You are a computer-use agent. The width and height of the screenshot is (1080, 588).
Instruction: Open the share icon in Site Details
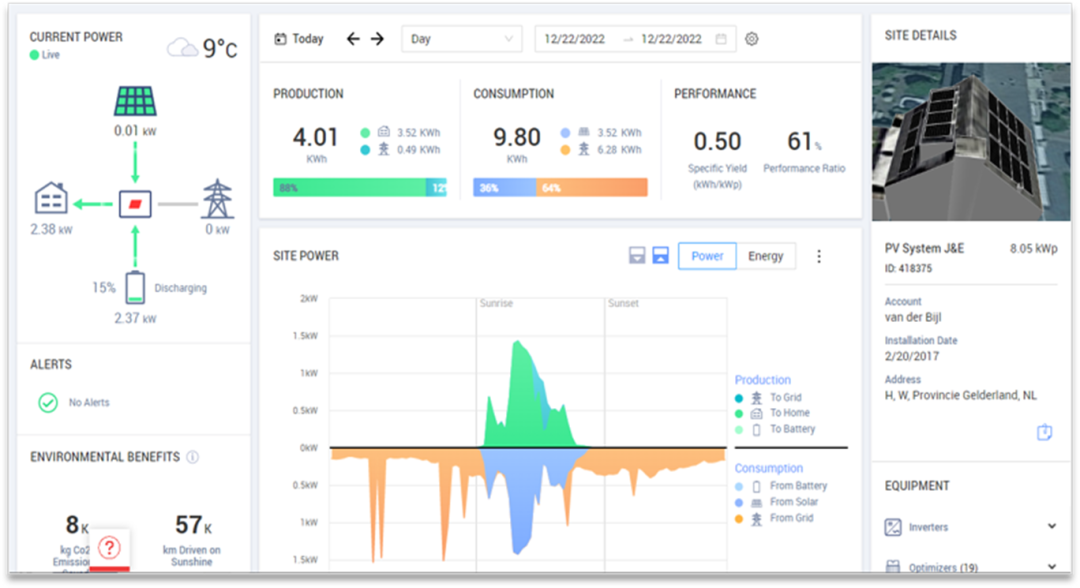coord(1044,432)
